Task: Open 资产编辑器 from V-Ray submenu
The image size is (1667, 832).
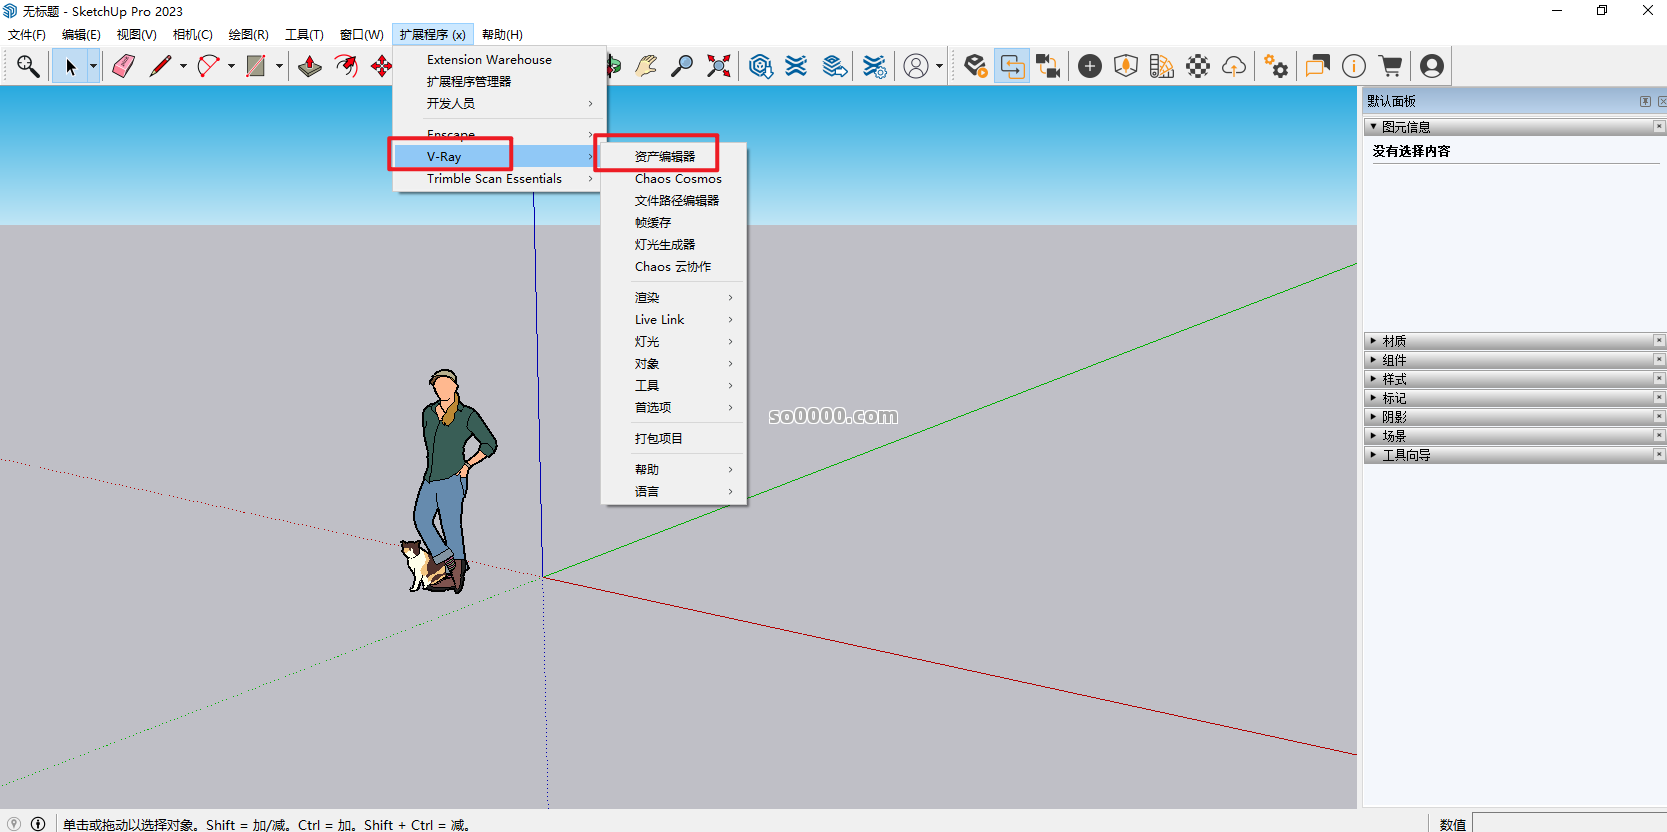Action: [x=664, y=156]
